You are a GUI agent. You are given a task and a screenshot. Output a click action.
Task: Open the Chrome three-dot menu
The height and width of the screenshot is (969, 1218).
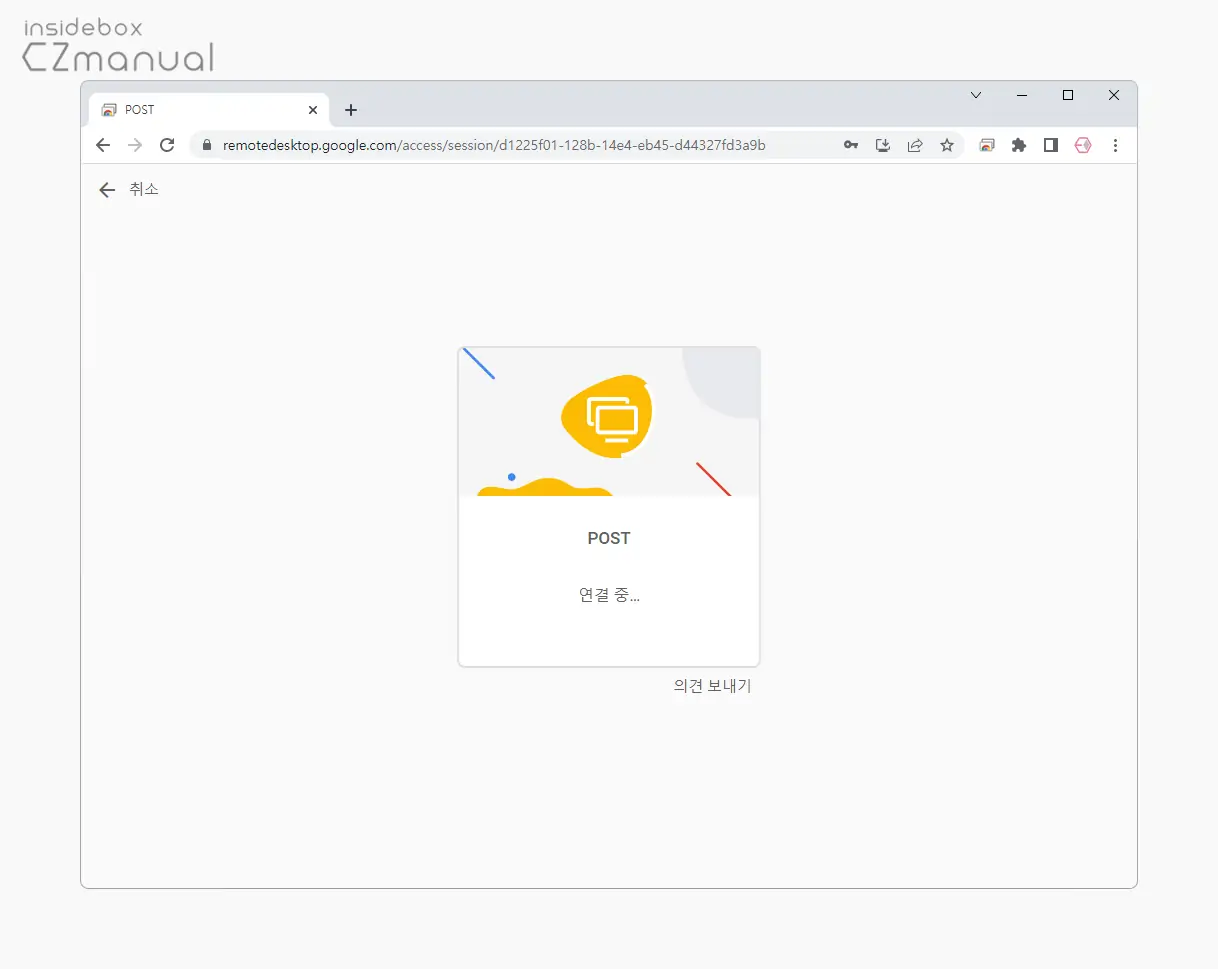(x=1115, y=145)
